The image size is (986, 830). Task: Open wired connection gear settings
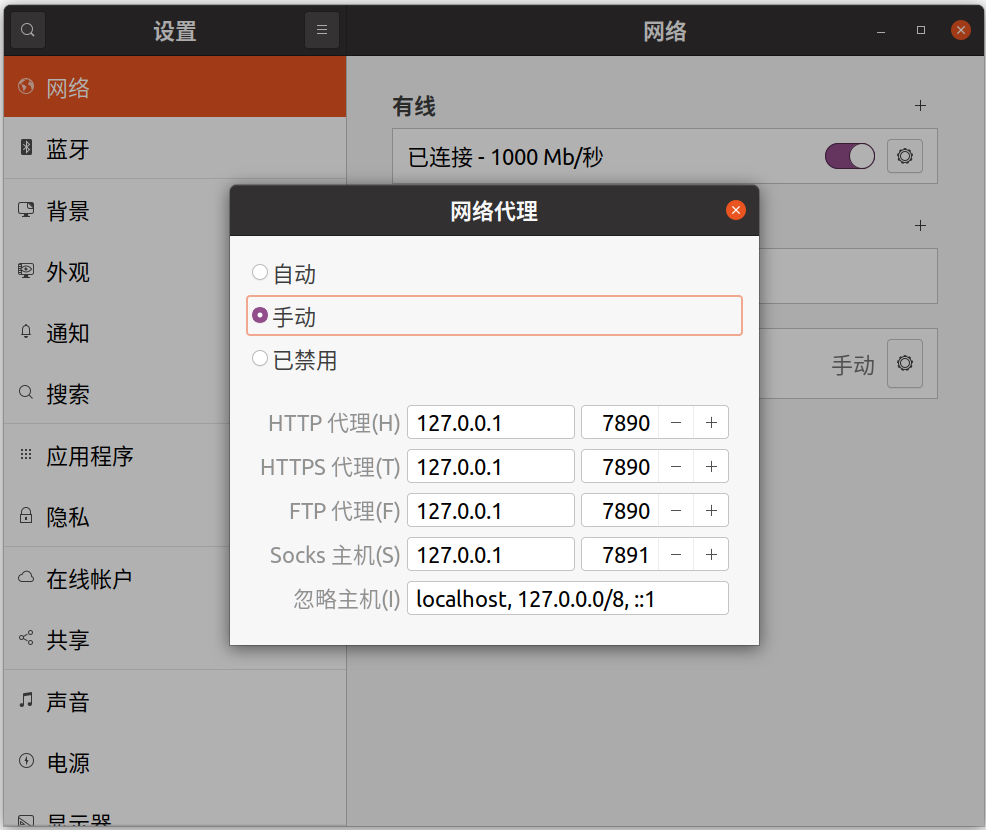click(x=905, y=156)
